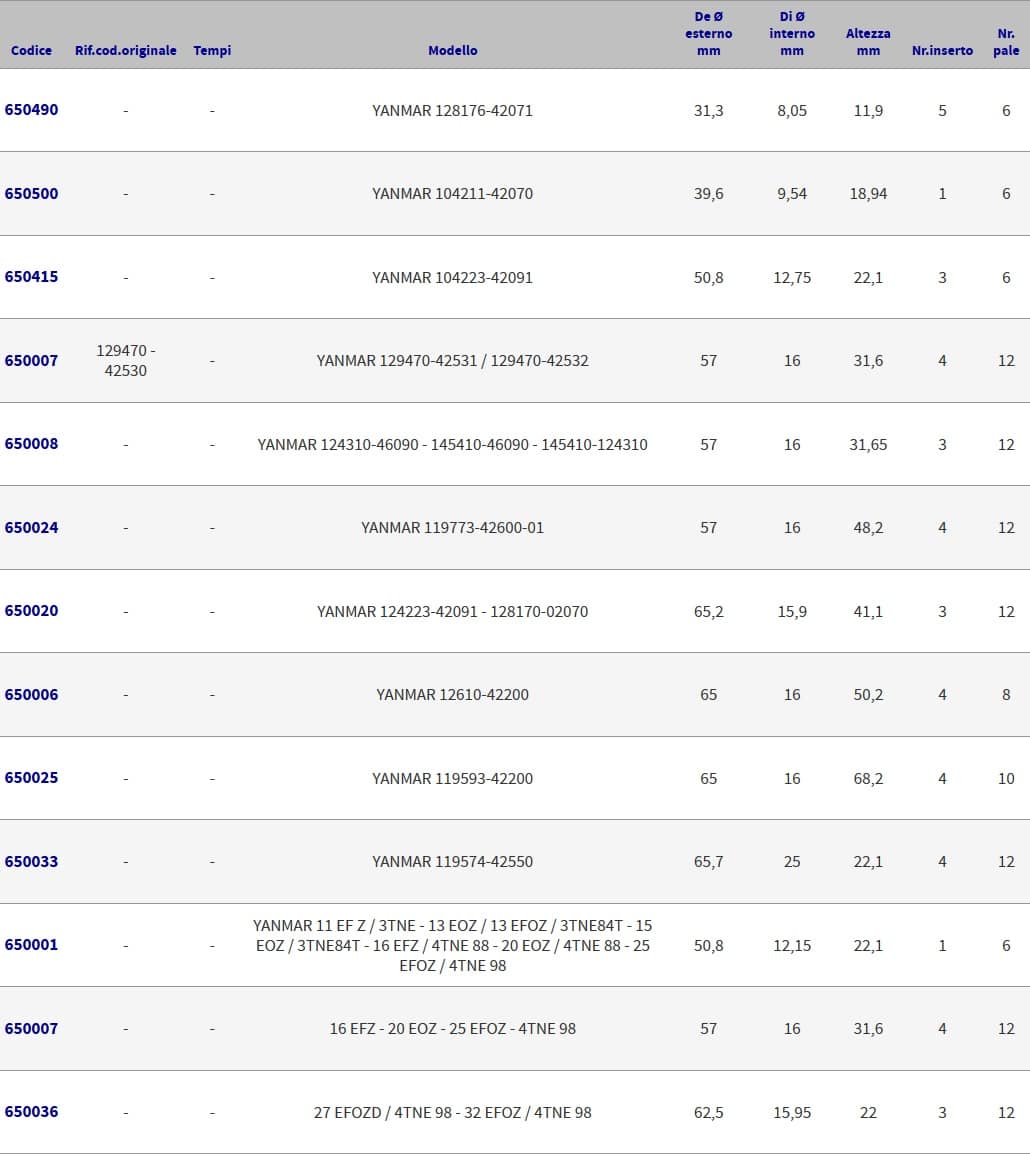
Task: Click the Rif.cod.originale column header
Action: (126, 50)
